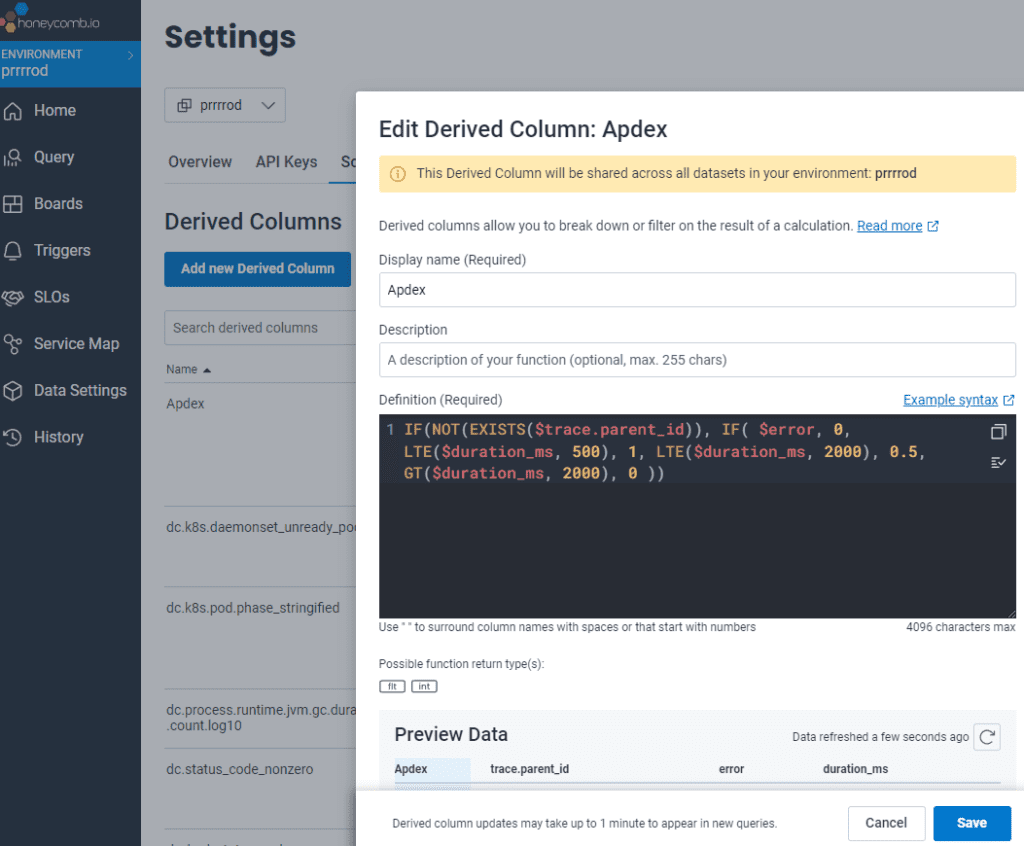Open Service Map via its icon
The image size is (1024, 846).
point(13,344)
